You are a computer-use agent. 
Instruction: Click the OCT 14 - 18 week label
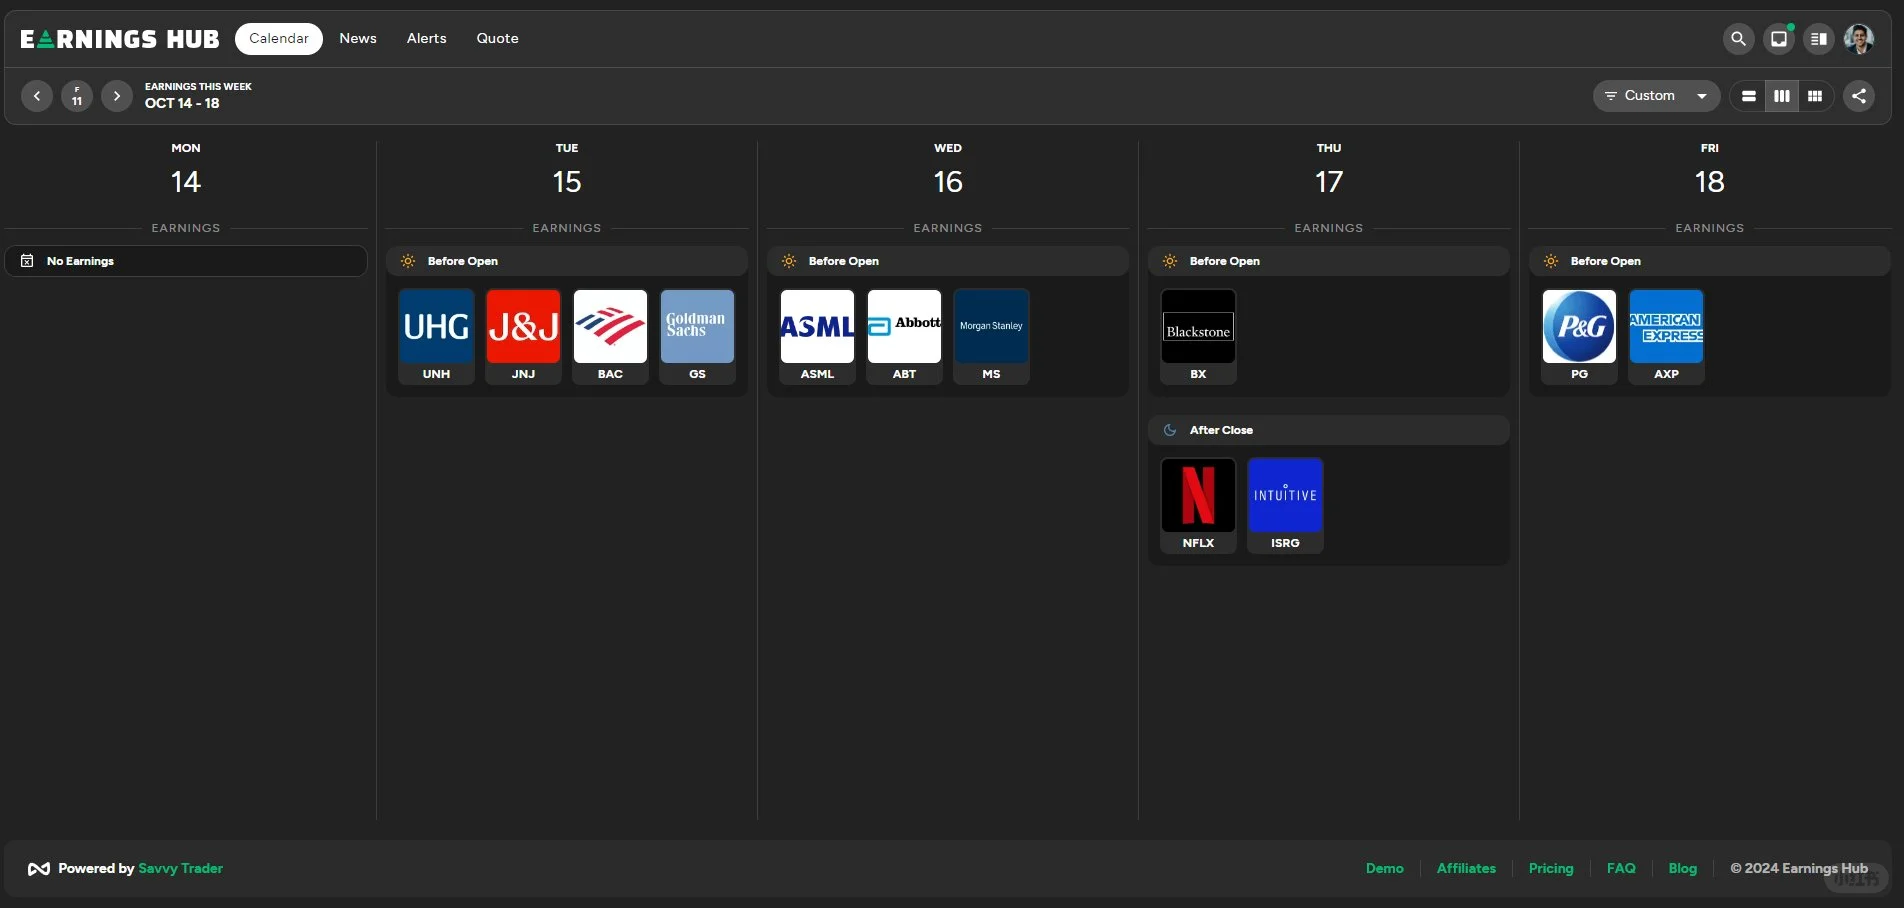coord(182,103)
